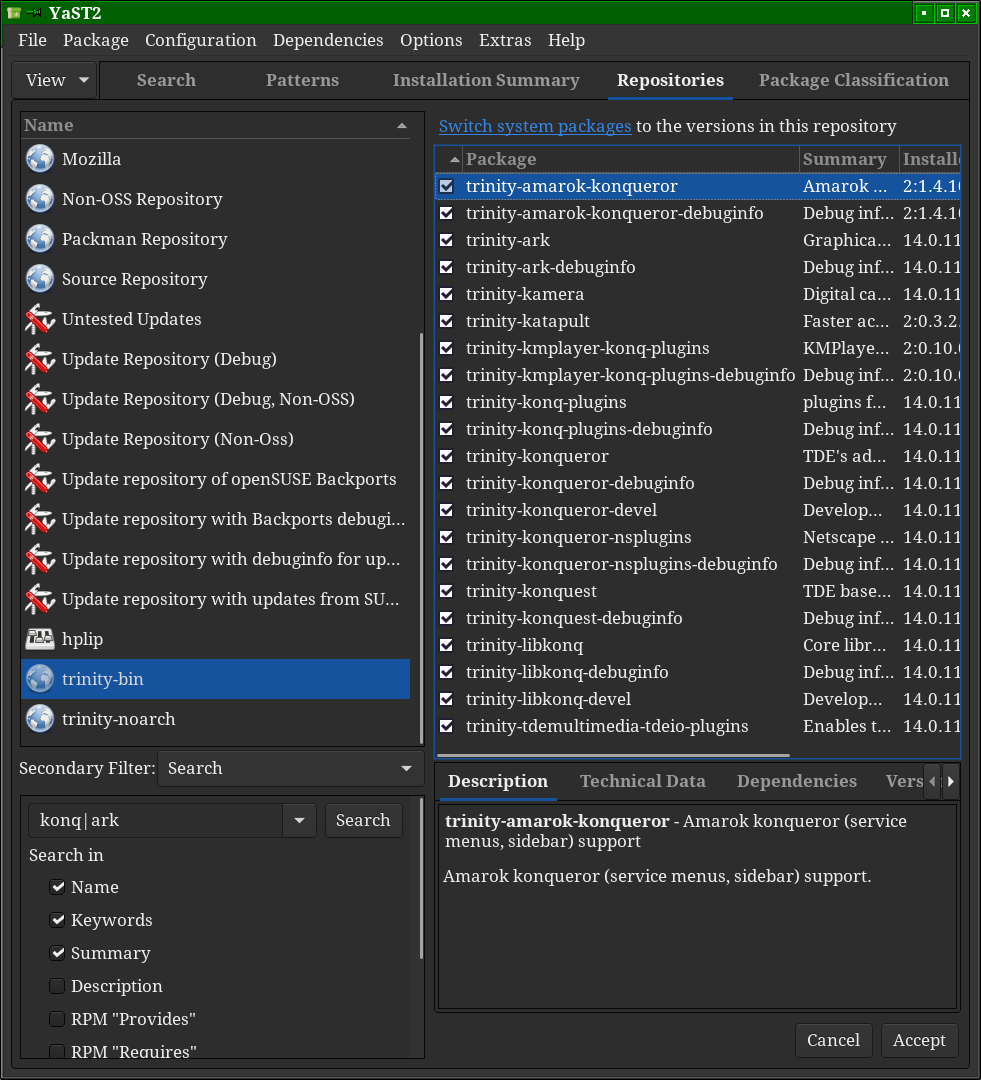Enable the RPM "Provides" search option
Screen dimensions: 981x1080
(58, 1019)
